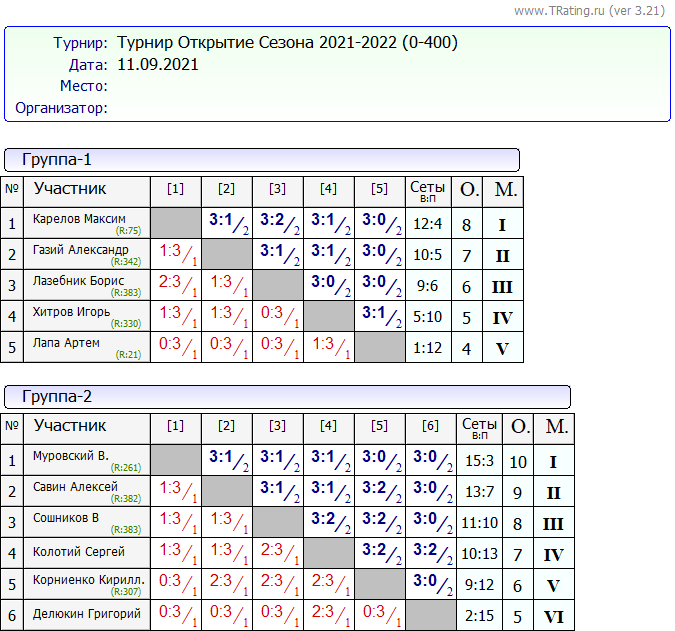675x631 pixels.
Task: Open Лазебник Борис player entry
Action: pyautogui.click(x=79, y=281)
